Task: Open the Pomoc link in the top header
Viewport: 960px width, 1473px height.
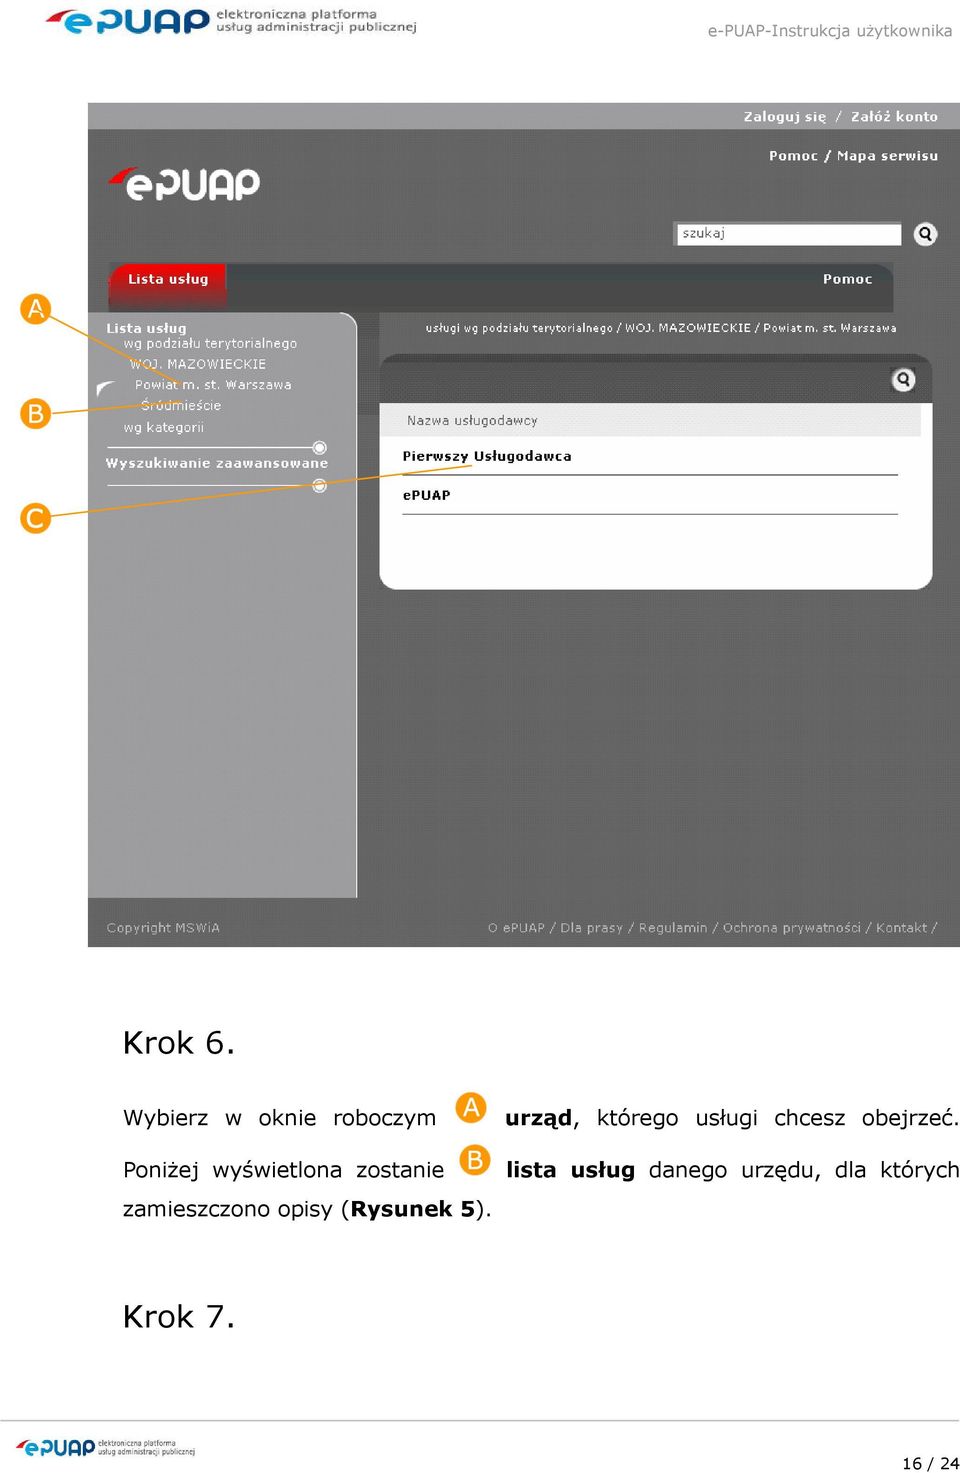Action: 793,156
